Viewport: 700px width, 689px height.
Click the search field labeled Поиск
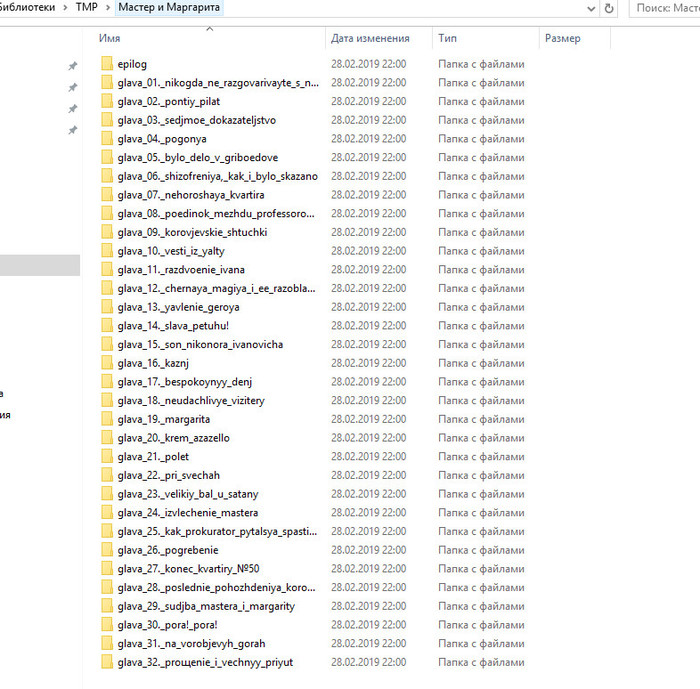point(668,8)
